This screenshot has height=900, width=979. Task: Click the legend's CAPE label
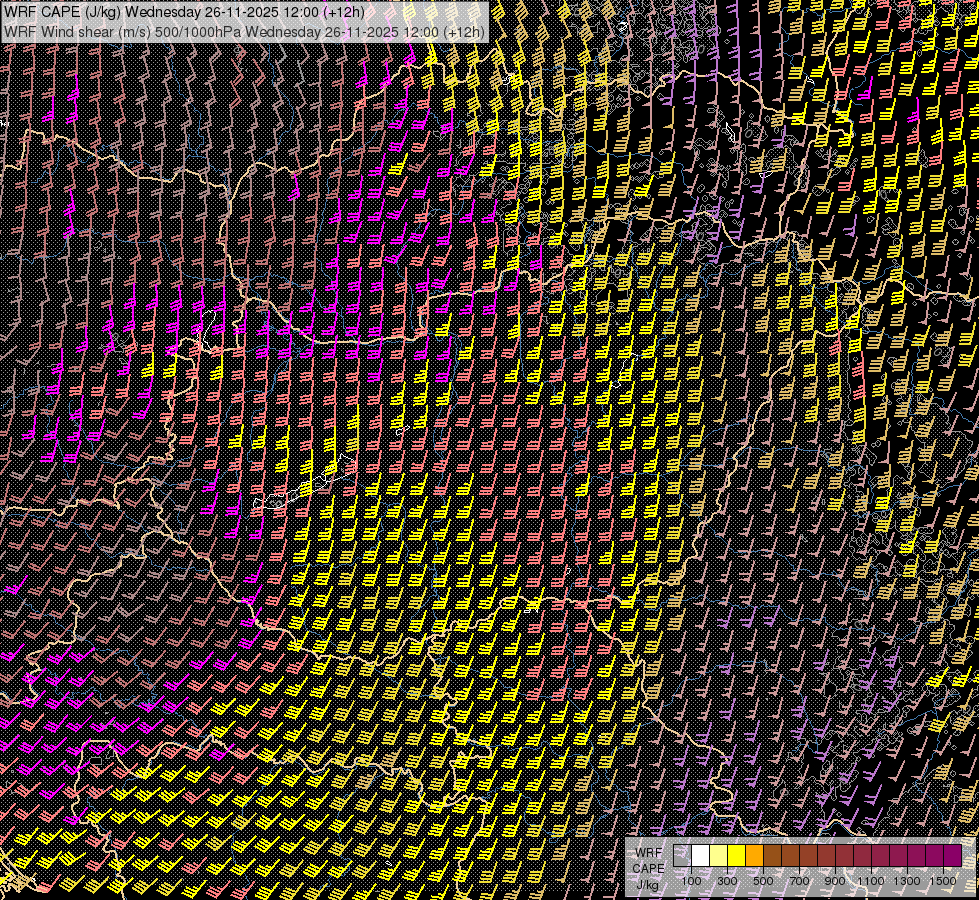click(x=648, y=869)
